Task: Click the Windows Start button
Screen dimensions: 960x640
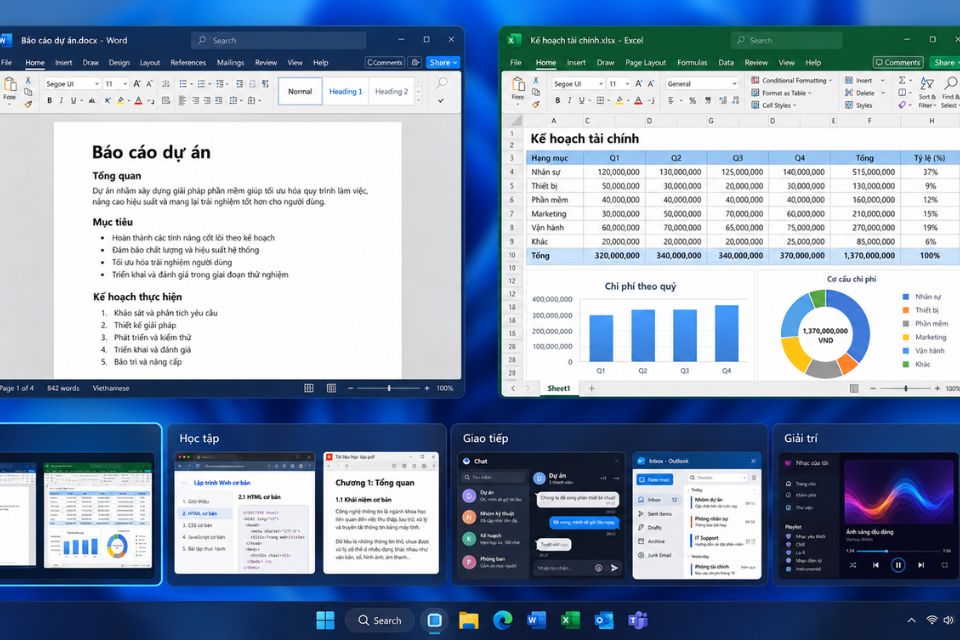Action: [x=325, y=620]
